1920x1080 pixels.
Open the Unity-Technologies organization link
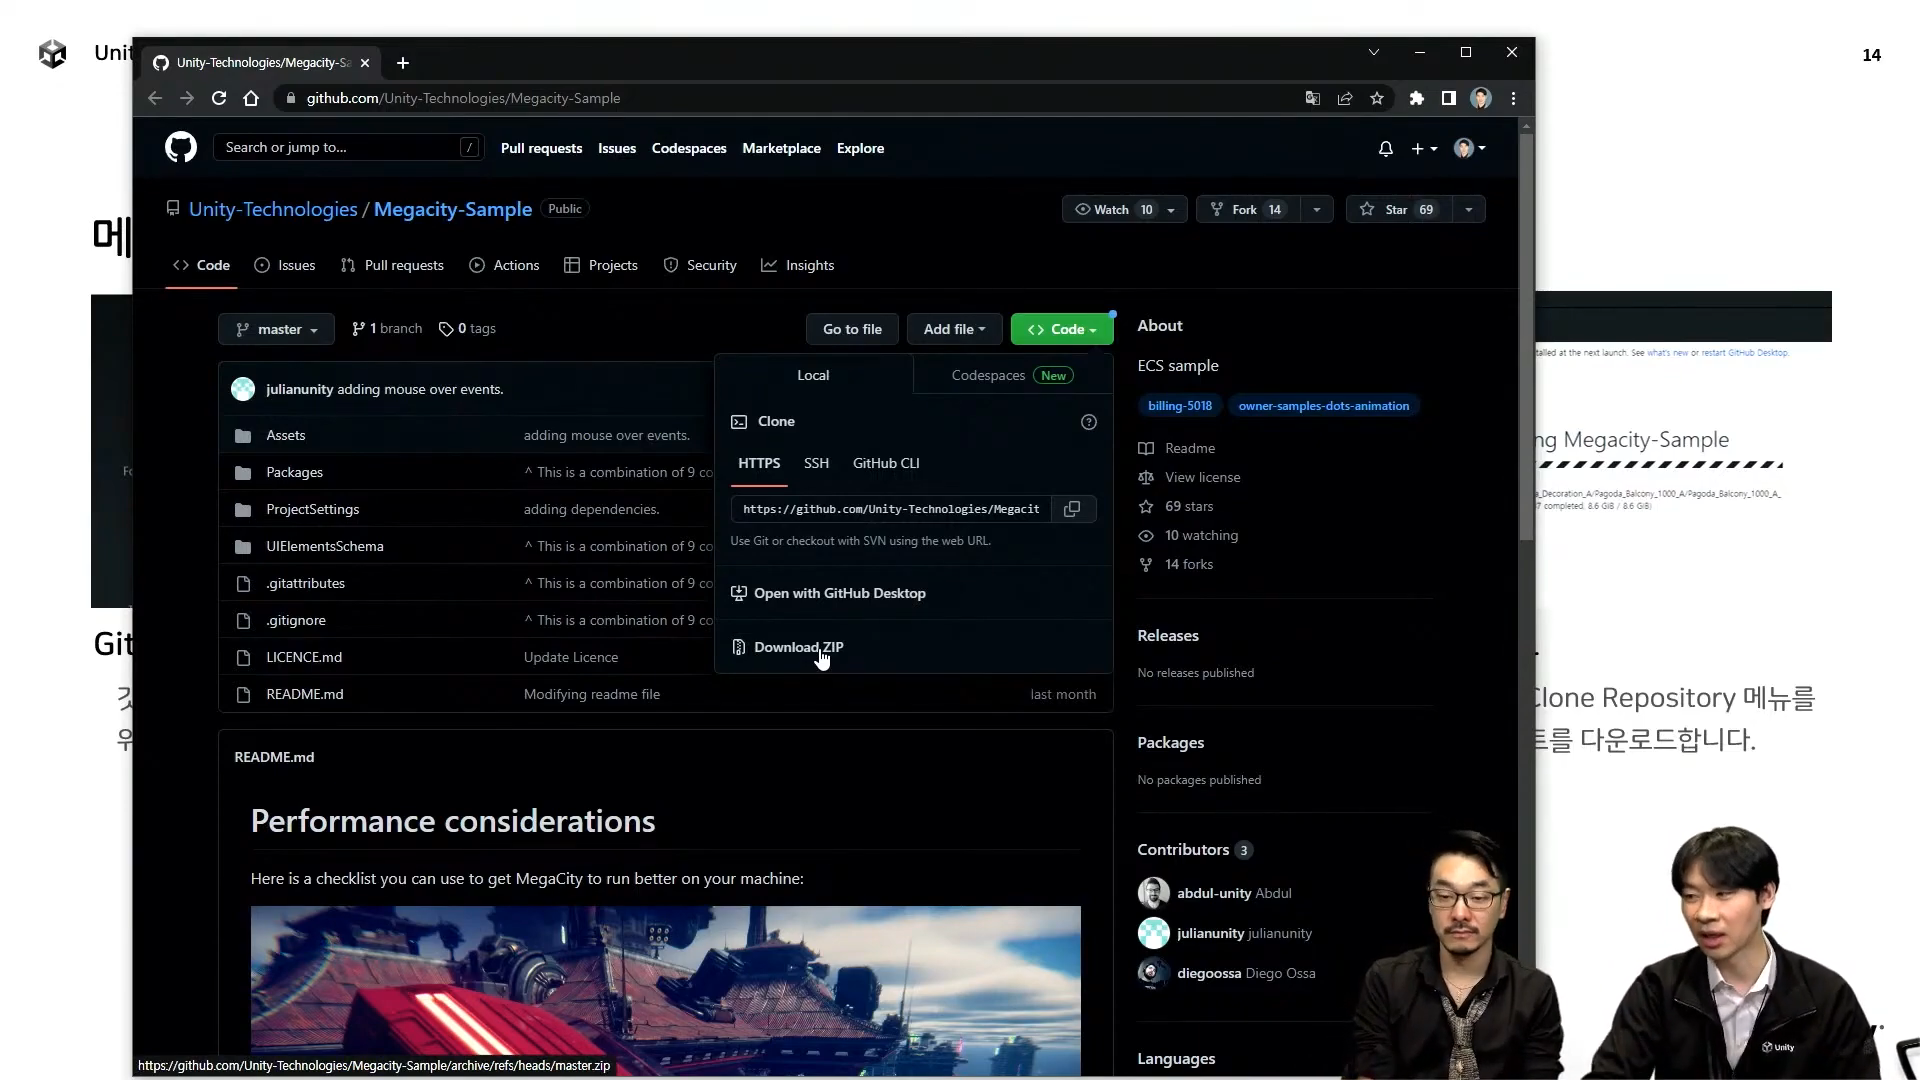pos(272,209)
